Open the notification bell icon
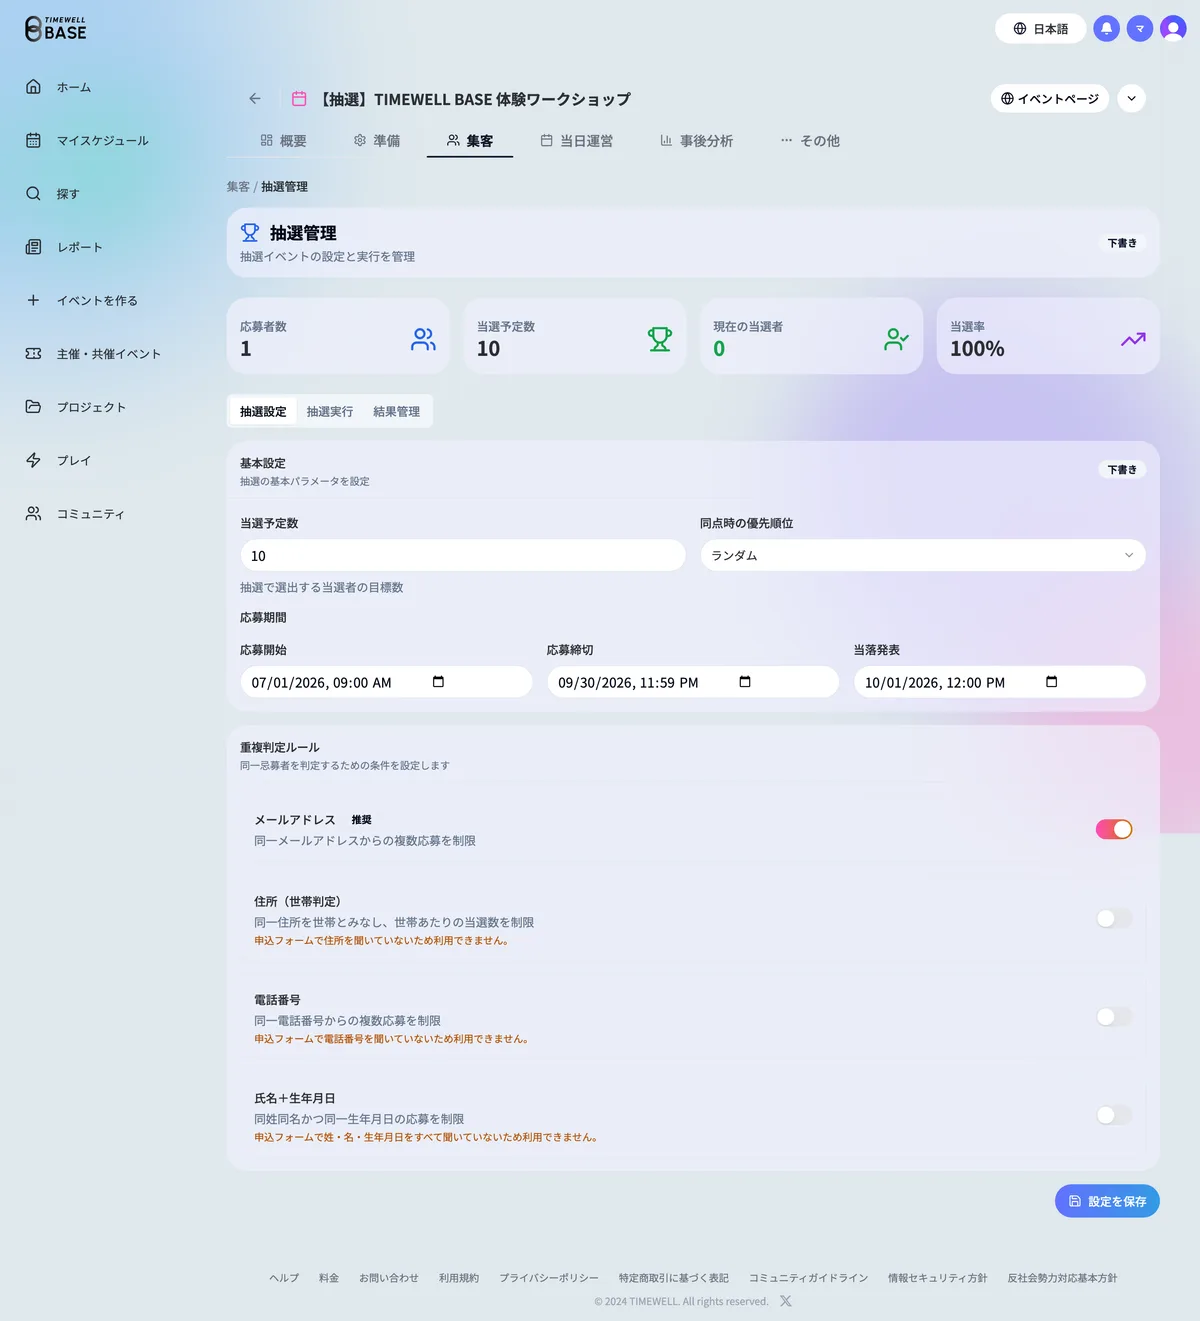 pyautogui.click(x=1106, y=29)
